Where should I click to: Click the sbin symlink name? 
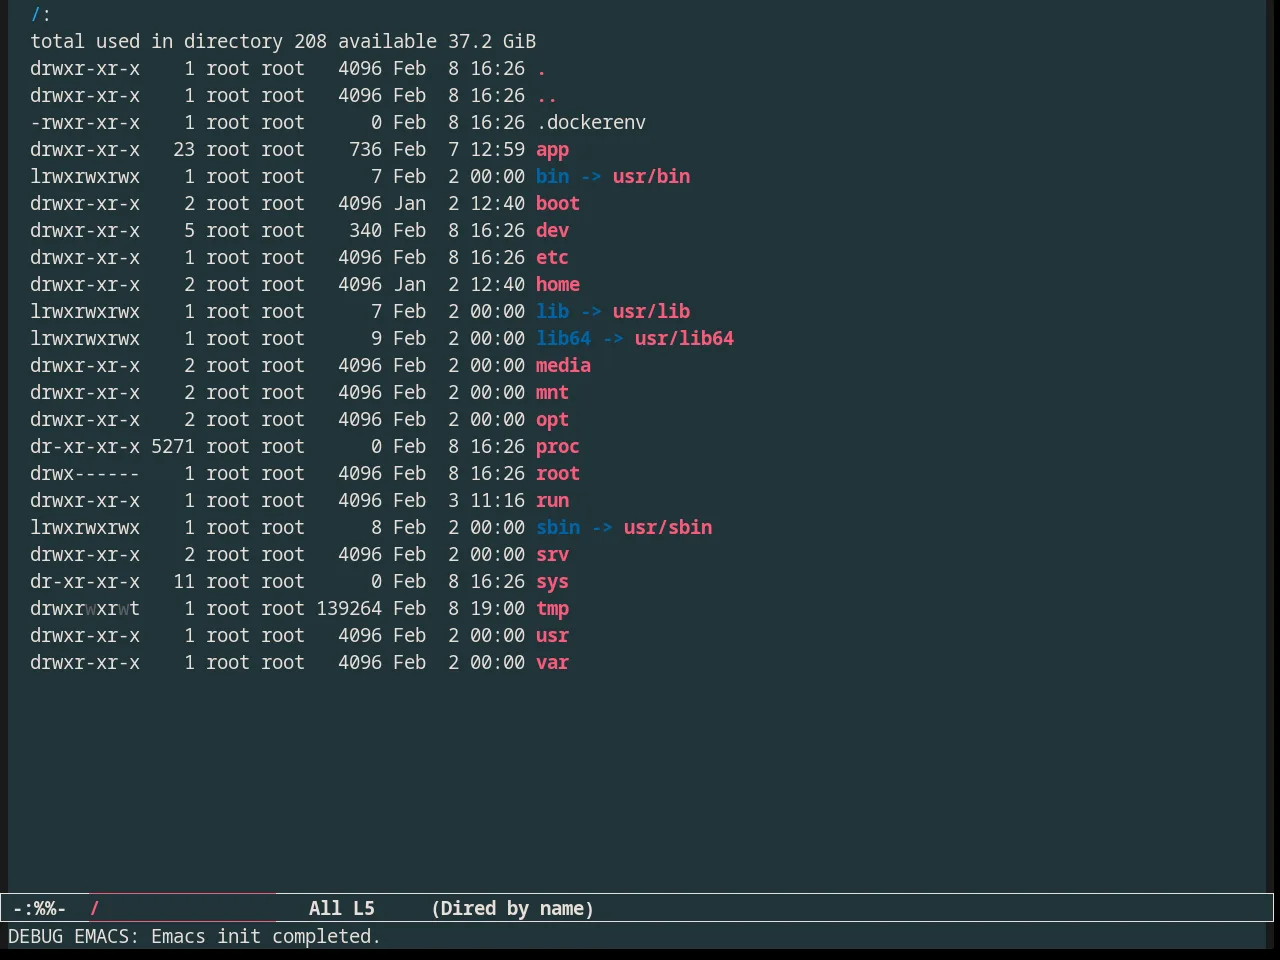[x=558, y=528]
